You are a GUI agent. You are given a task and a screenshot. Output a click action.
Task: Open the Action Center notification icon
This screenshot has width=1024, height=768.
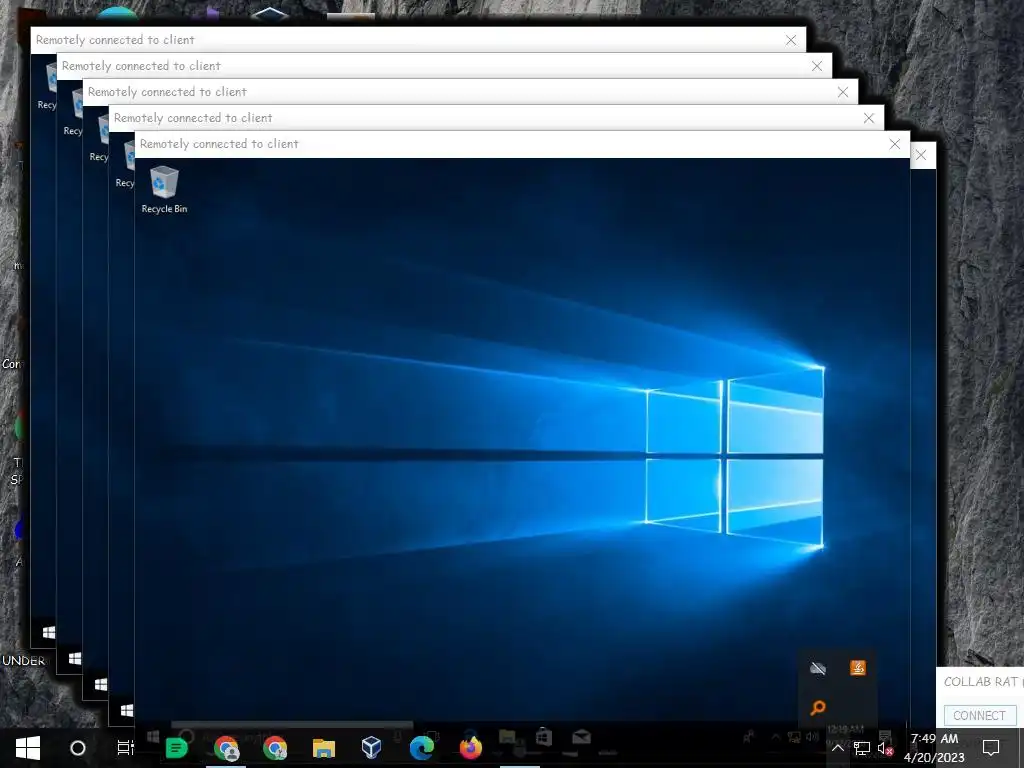click(x=991, y=748)
